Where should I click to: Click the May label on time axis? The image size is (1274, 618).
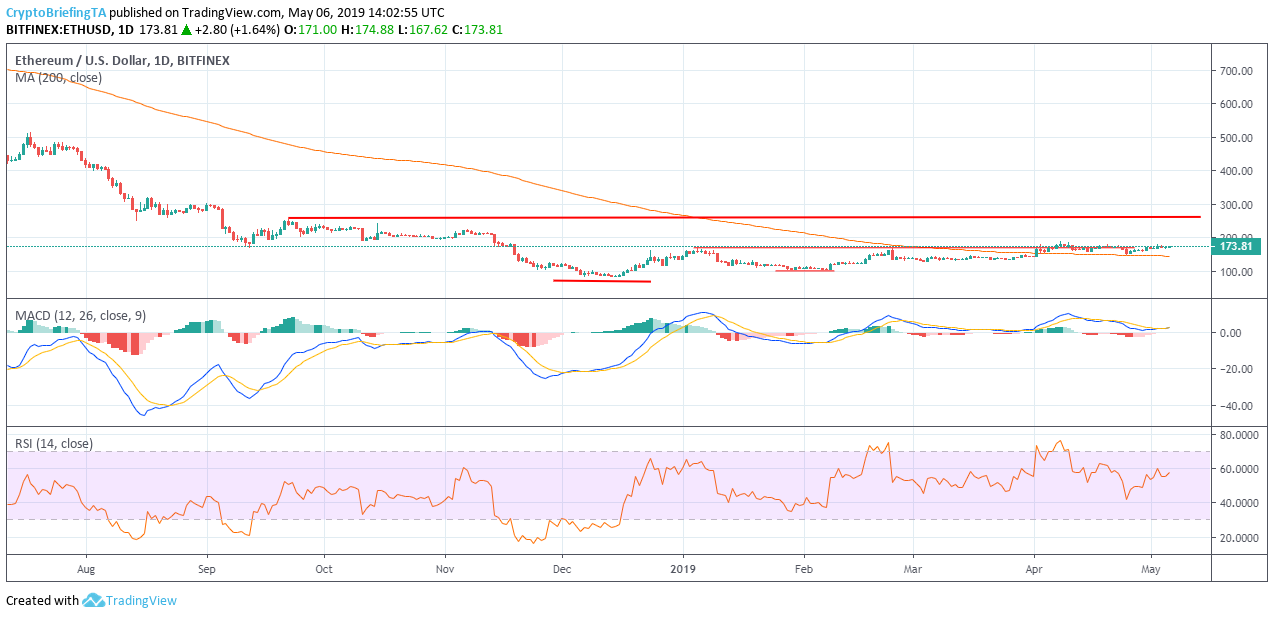pyautogui.click(x=1151, y=569)
